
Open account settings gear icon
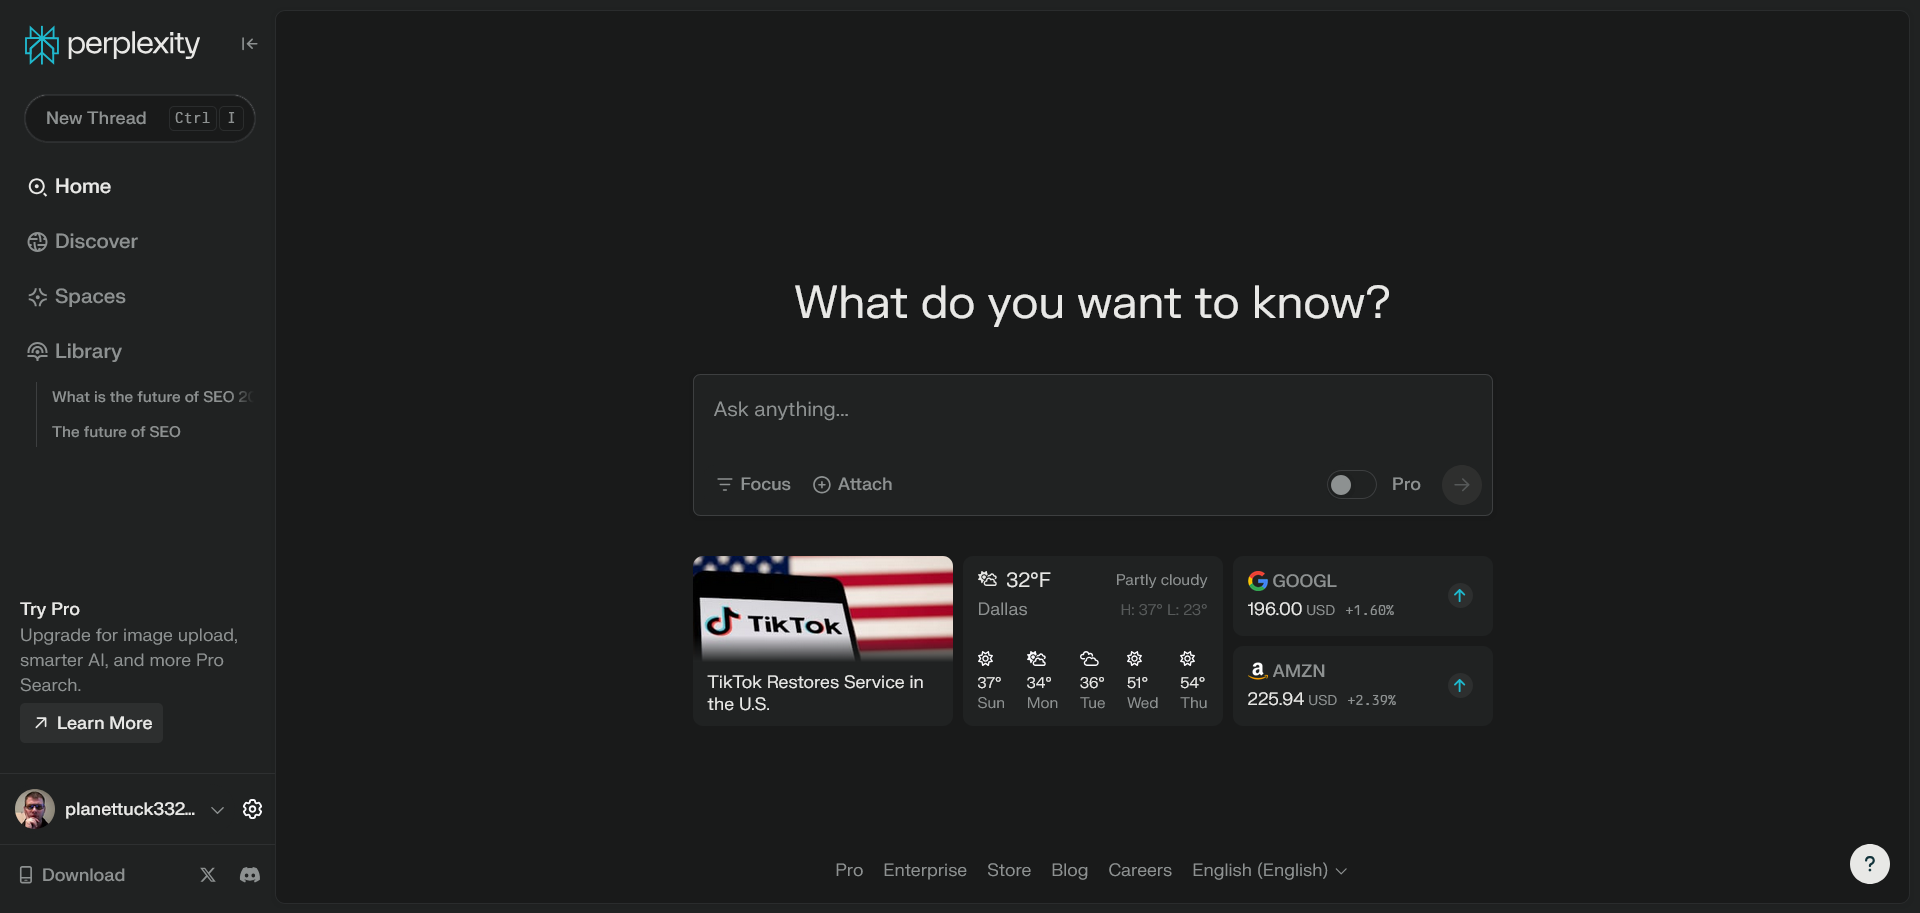pyautogui.click(x=252, y=809)
